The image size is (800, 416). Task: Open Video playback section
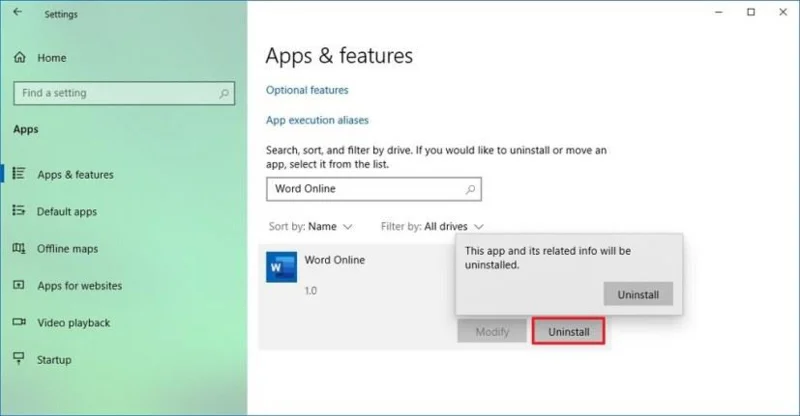pyautogui.click(x=73, y=323)
